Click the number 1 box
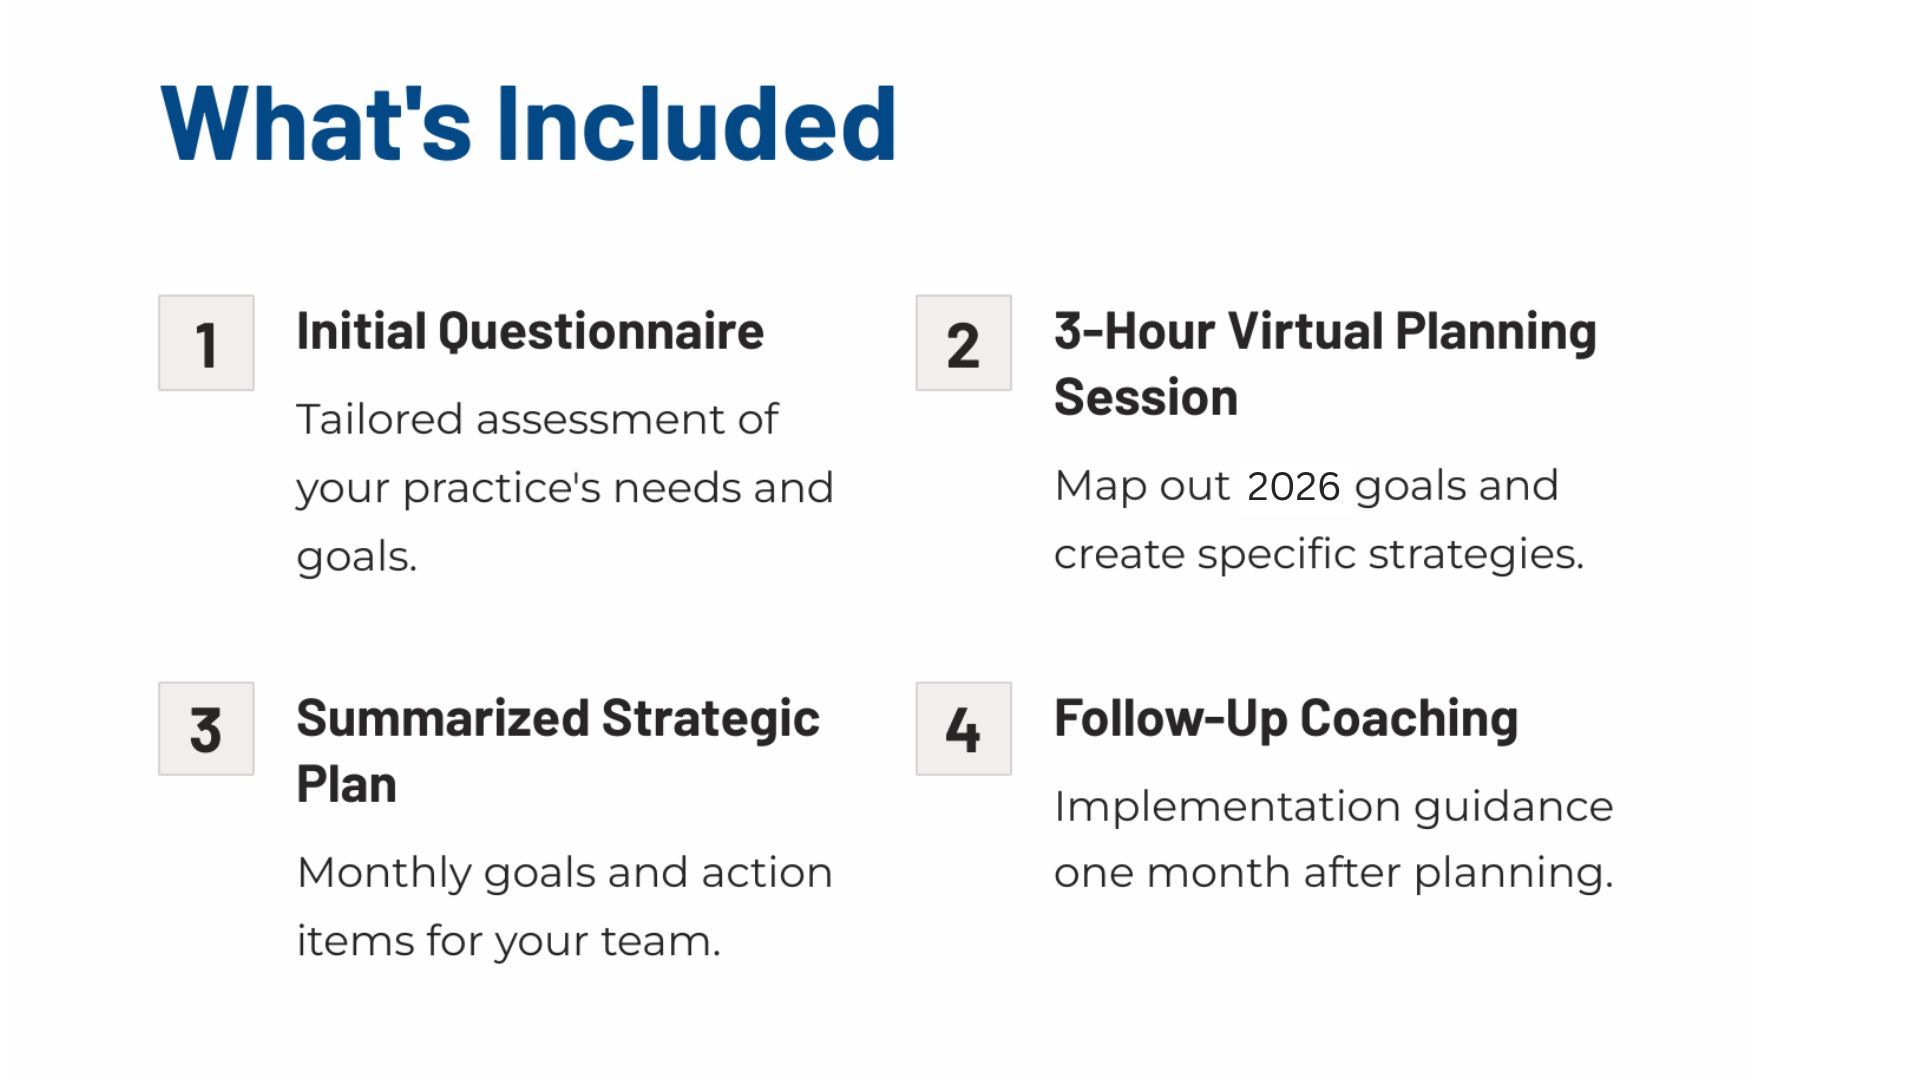 pyautogui.click(x=206, y=343)
